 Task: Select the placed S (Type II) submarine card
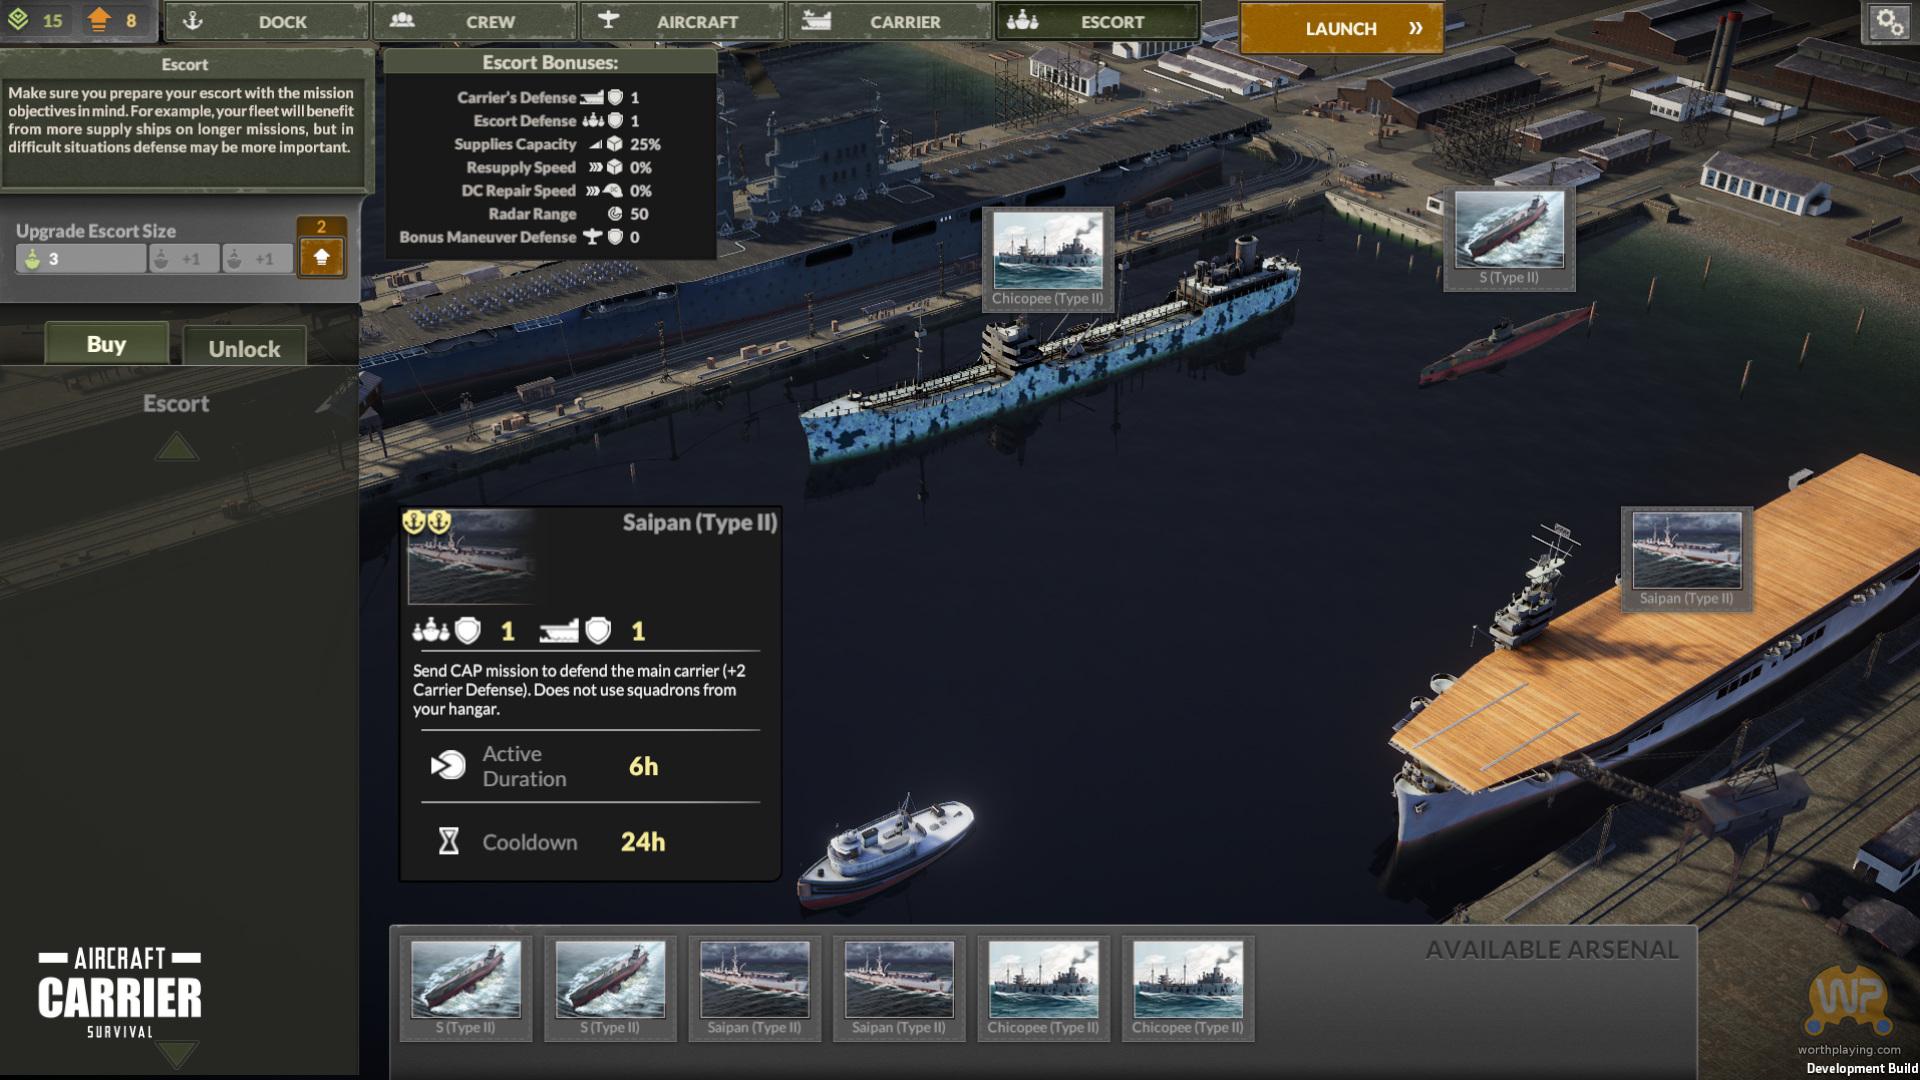(1508, 239)
